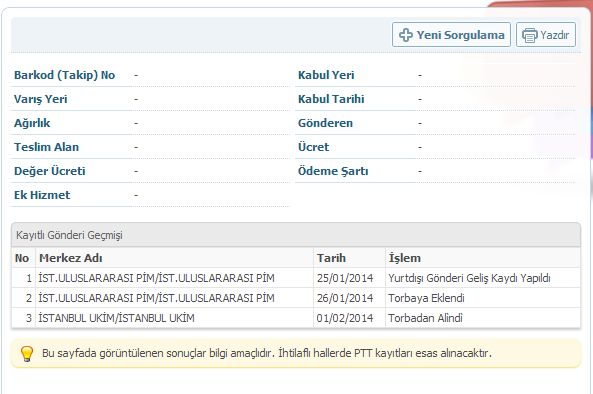Click the light bulb info icon
The height and width of the screenshot is (394, 593).
27,354
